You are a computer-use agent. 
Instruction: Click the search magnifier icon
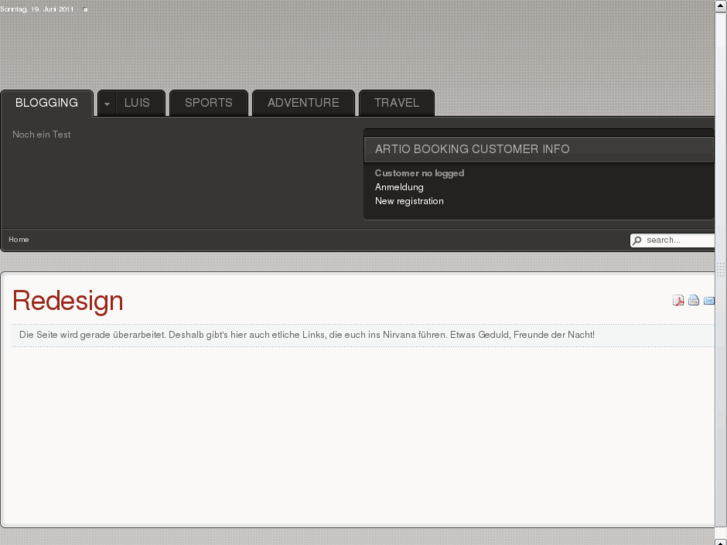[638, 240]
